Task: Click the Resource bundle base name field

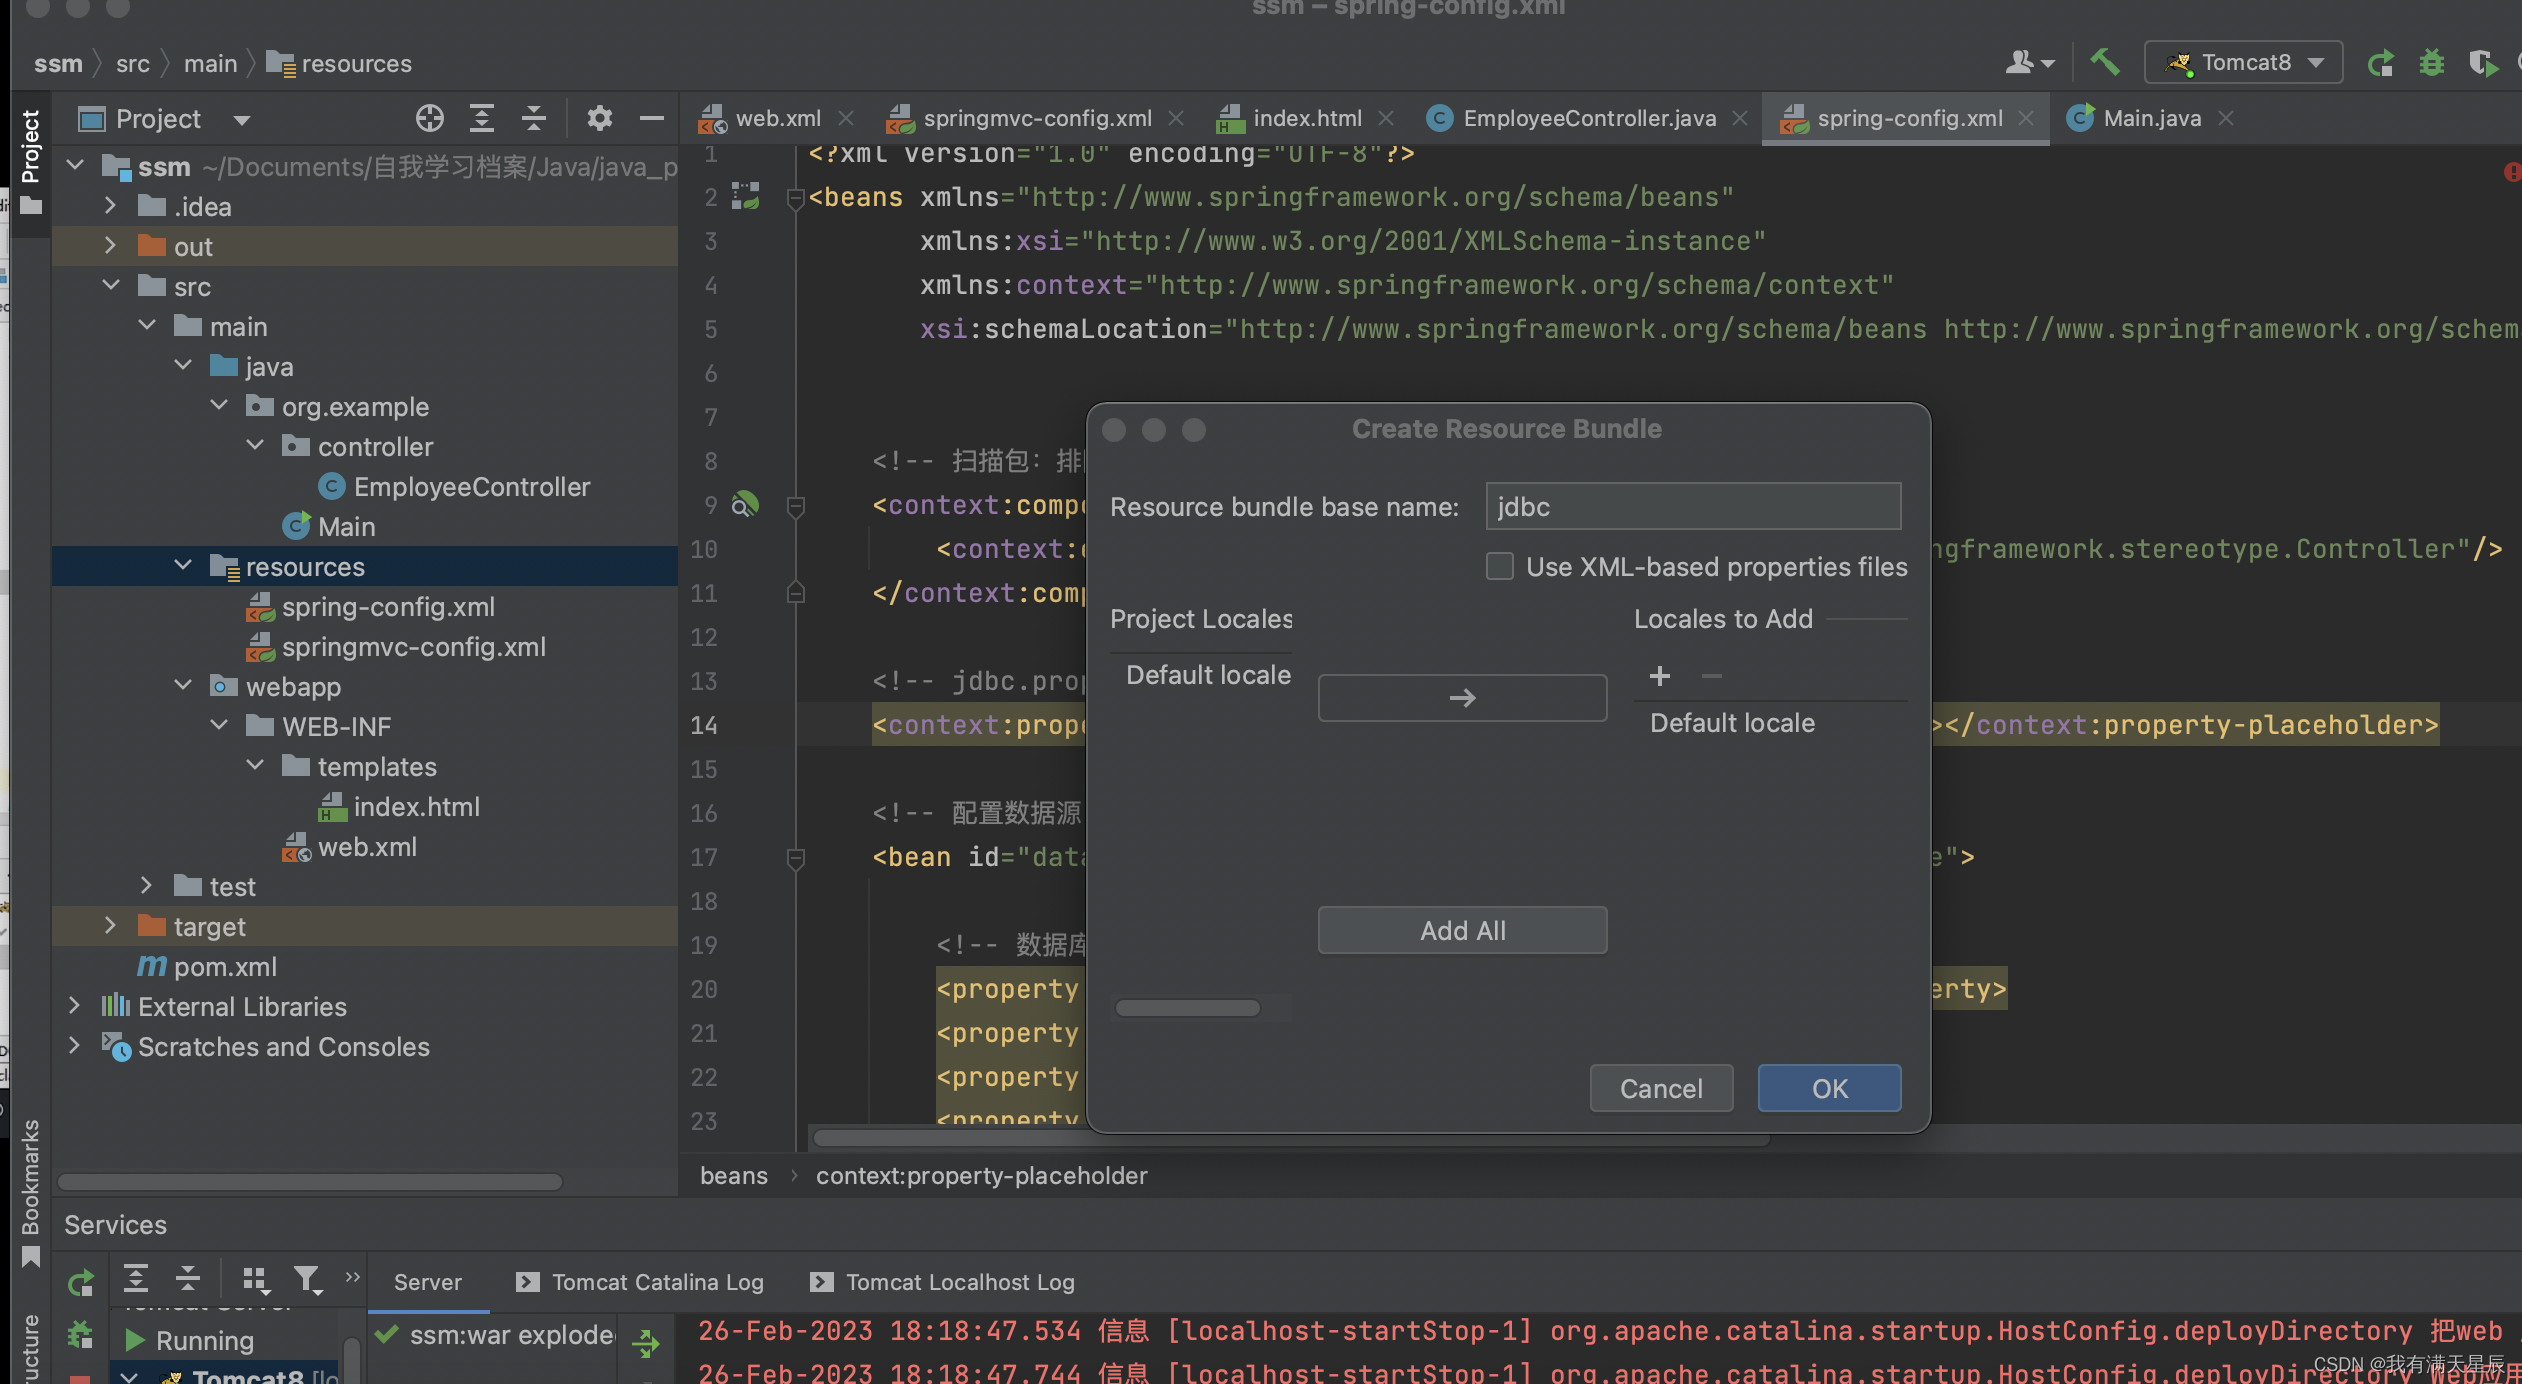Action: pyautogui.click(x=1692, y=507)
